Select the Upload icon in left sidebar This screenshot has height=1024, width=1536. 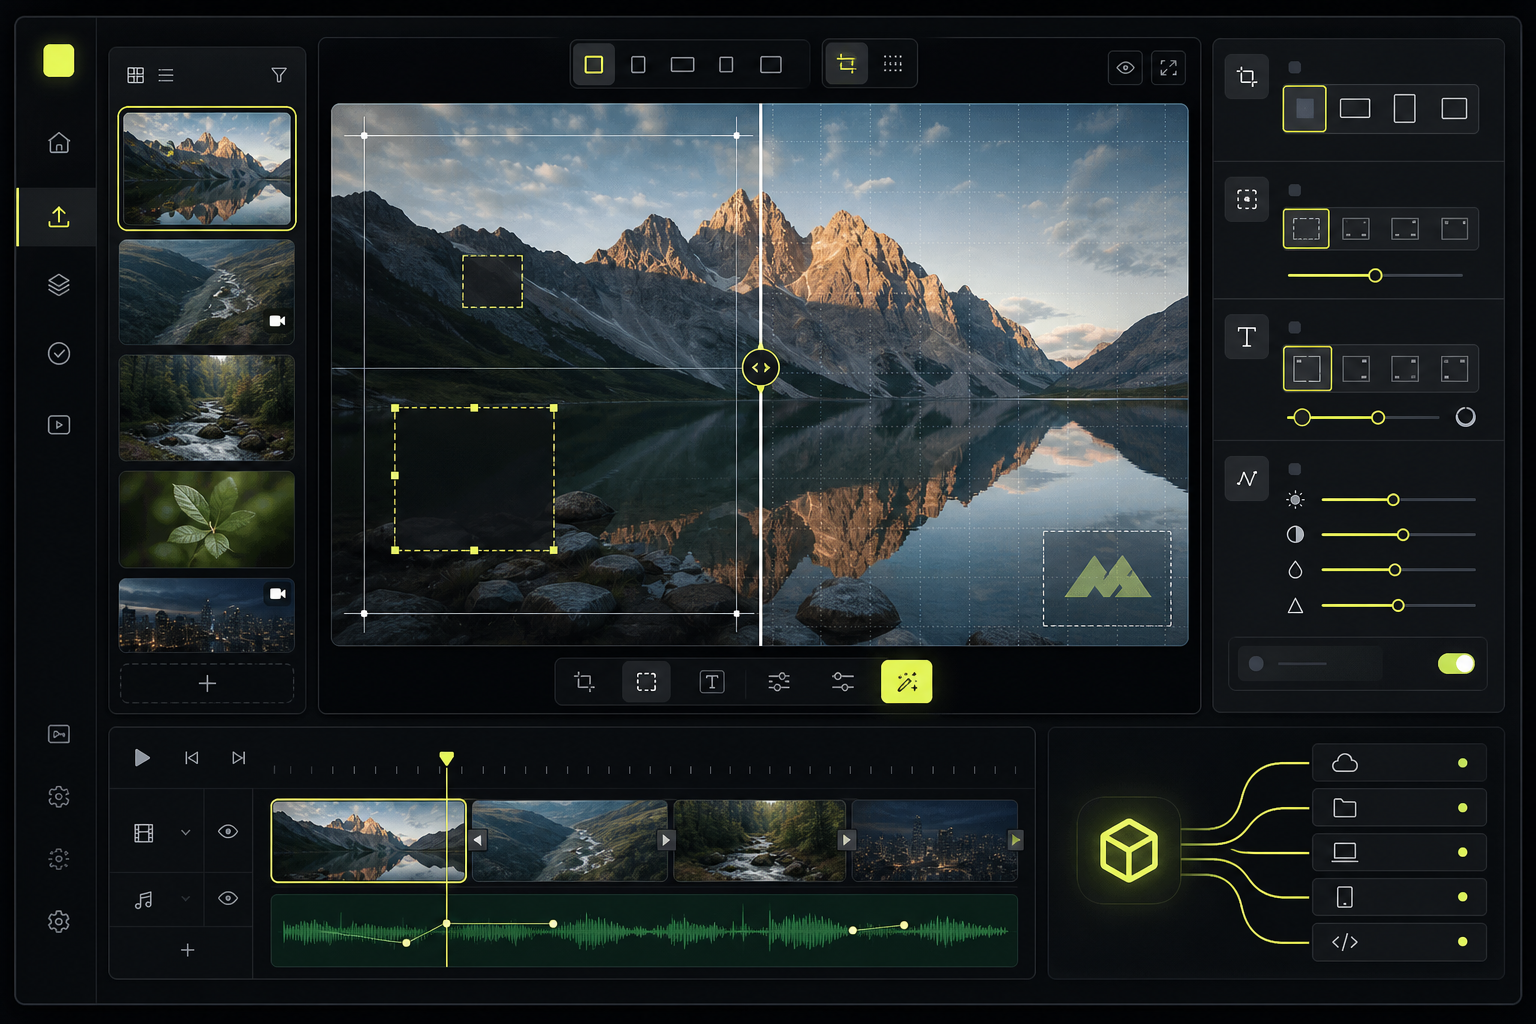pos(59,217)
